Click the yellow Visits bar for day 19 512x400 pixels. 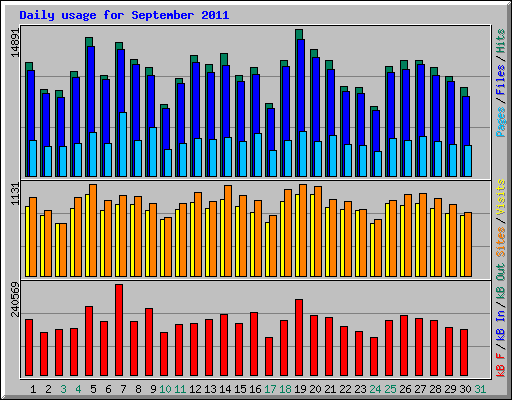coord(297,235)
